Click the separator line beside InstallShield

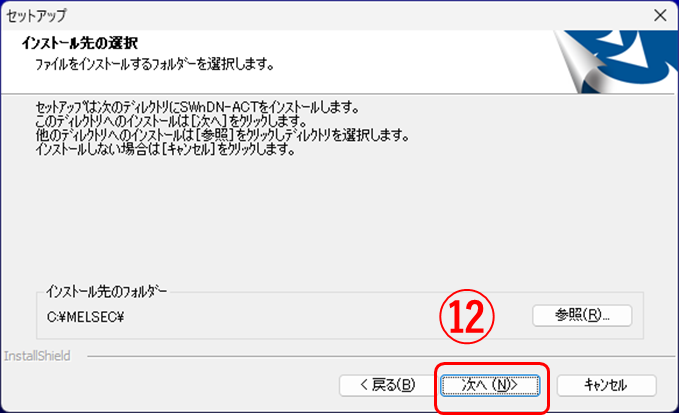pyautogui.click(x=381, y=357)
